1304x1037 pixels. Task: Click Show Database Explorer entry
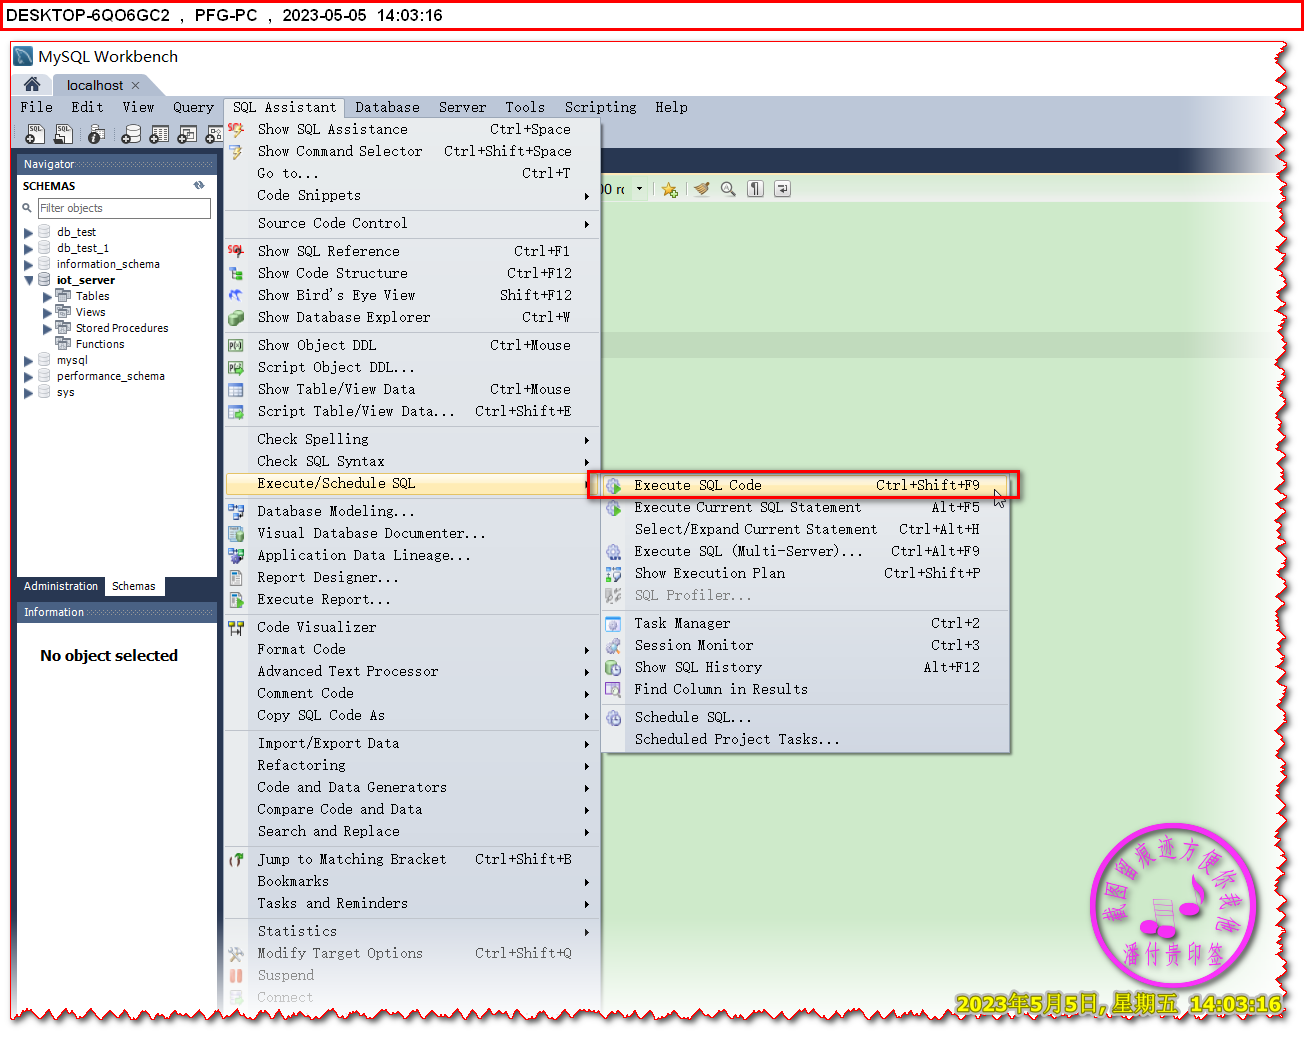(x=412, y=317)
